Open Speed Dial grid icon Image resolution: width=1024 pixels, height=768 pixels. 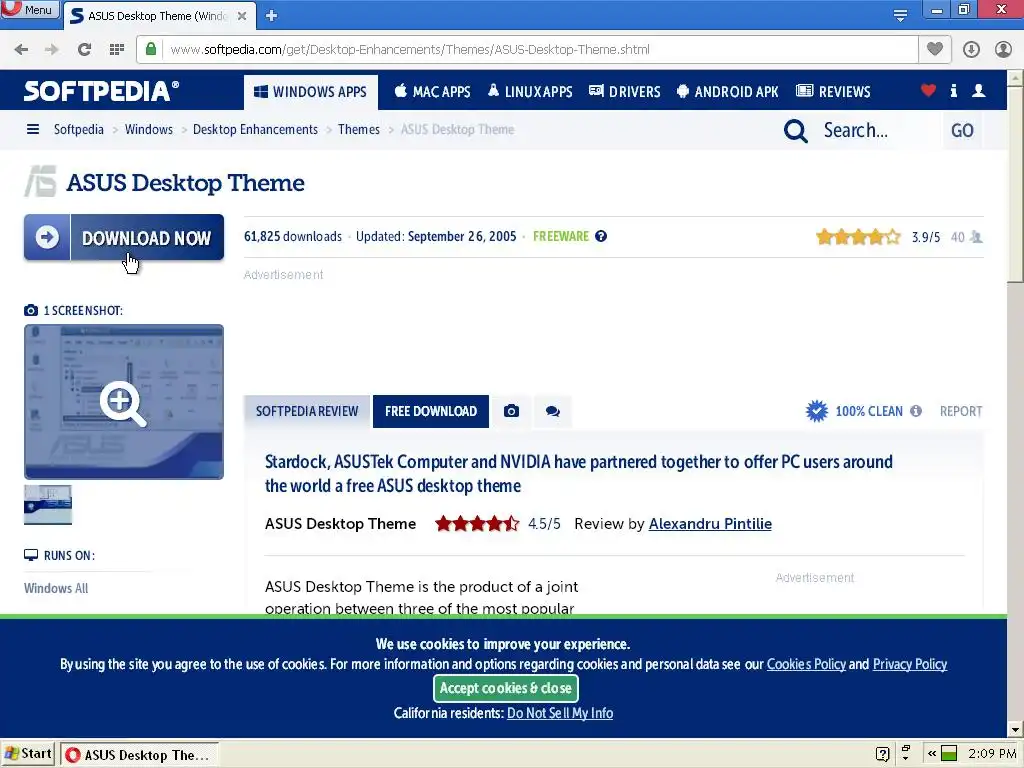pos(117,50)
